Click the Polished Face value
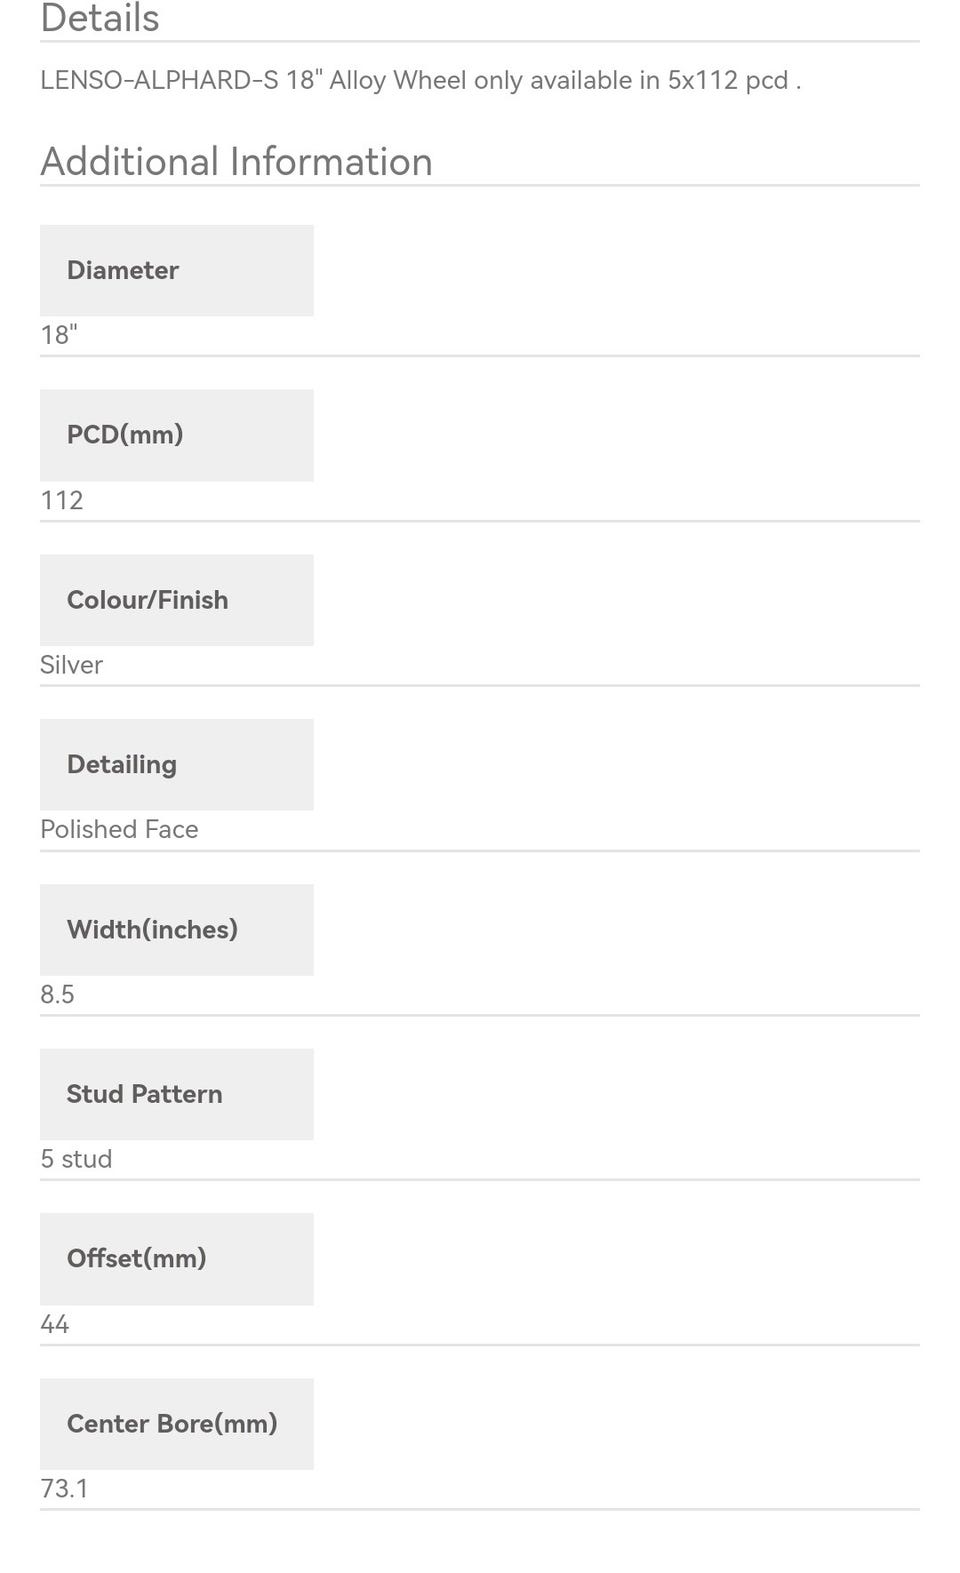The image size is (960, 1573). click(x=119, y=829)
